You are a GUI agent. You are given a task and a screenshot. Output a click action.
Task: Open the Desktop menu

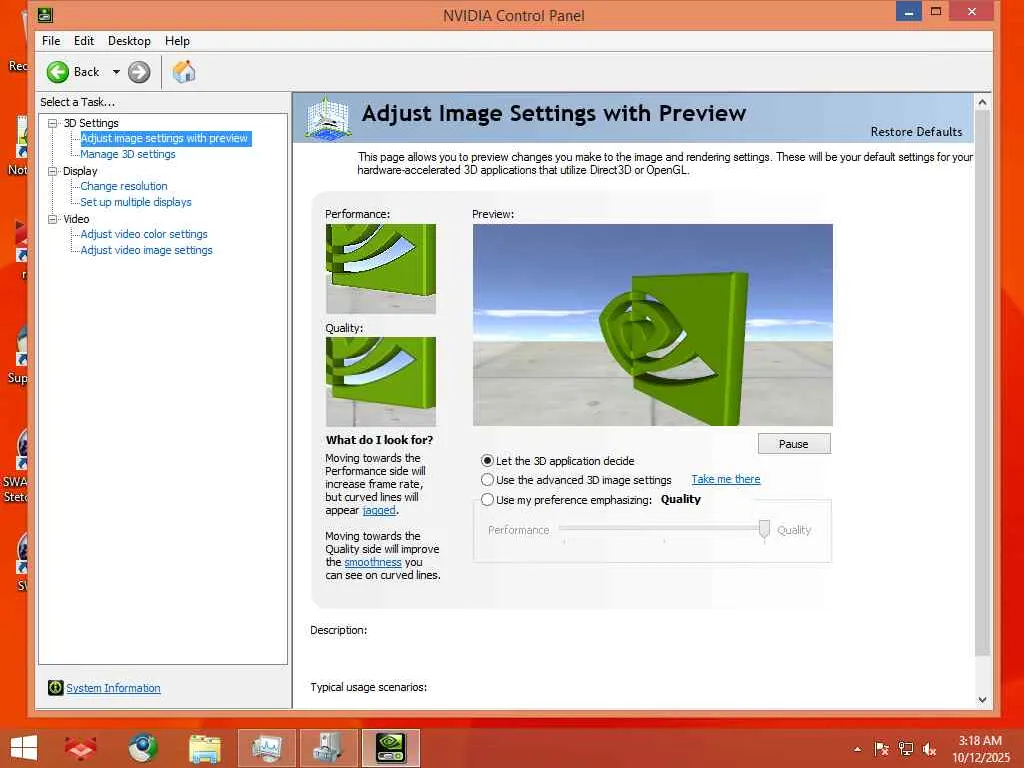[129, 40]
